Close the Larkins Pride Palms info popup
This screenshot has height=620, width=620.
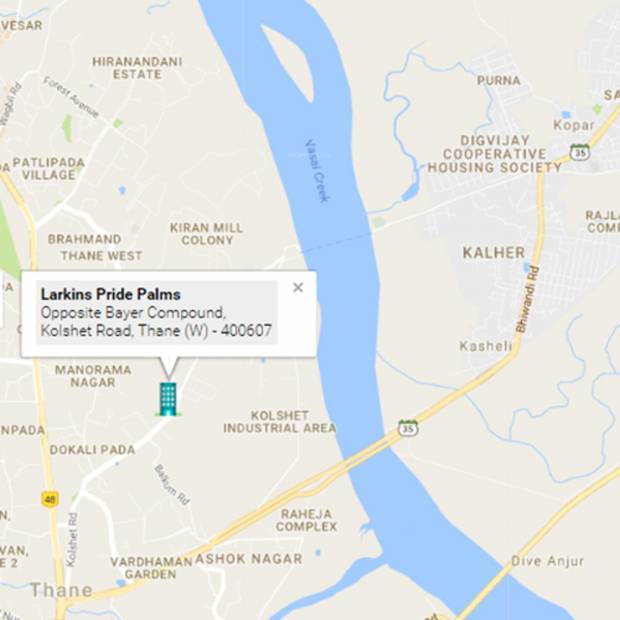tap(298, 287)
